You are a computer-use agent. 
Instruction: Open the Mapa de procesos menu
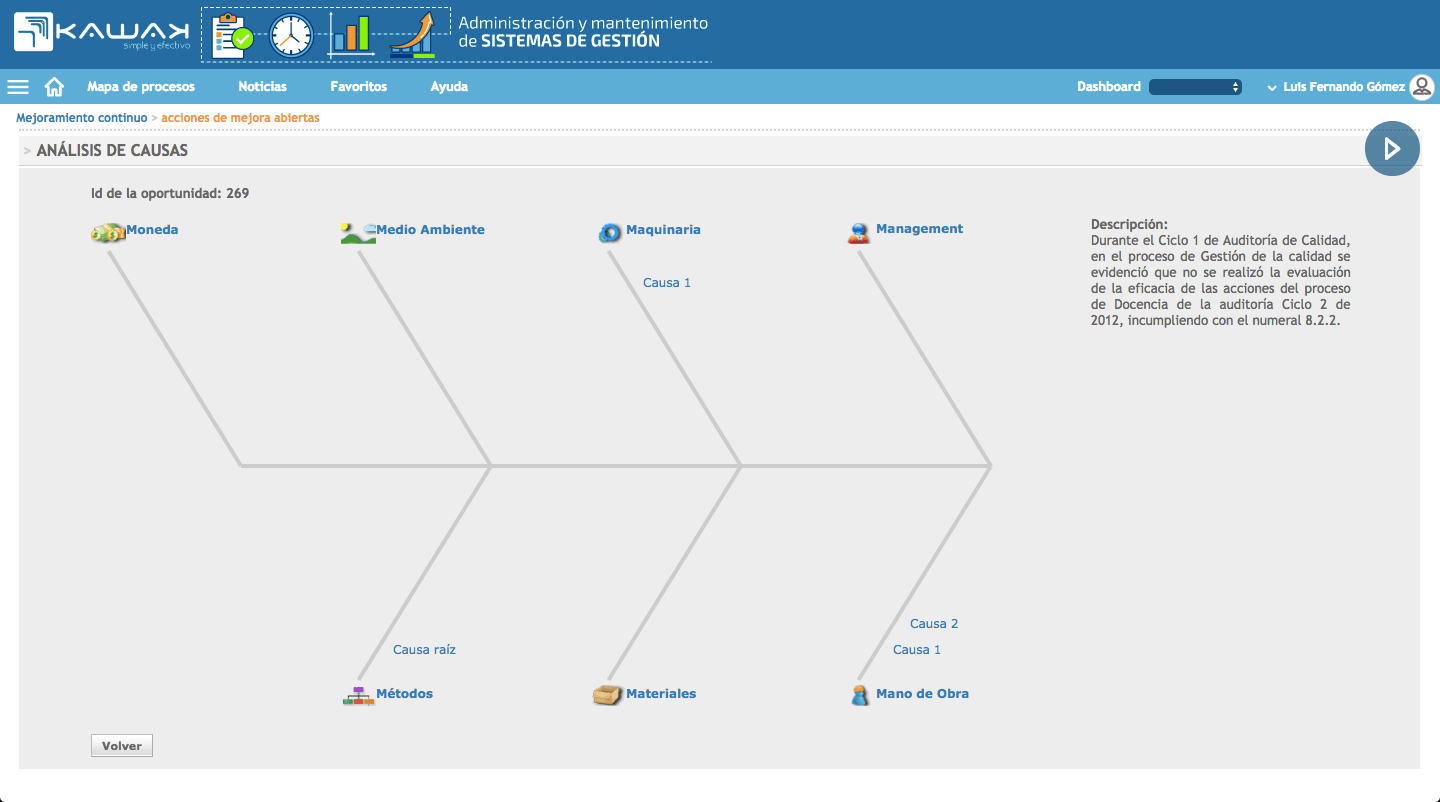click(x=141, y=87)
